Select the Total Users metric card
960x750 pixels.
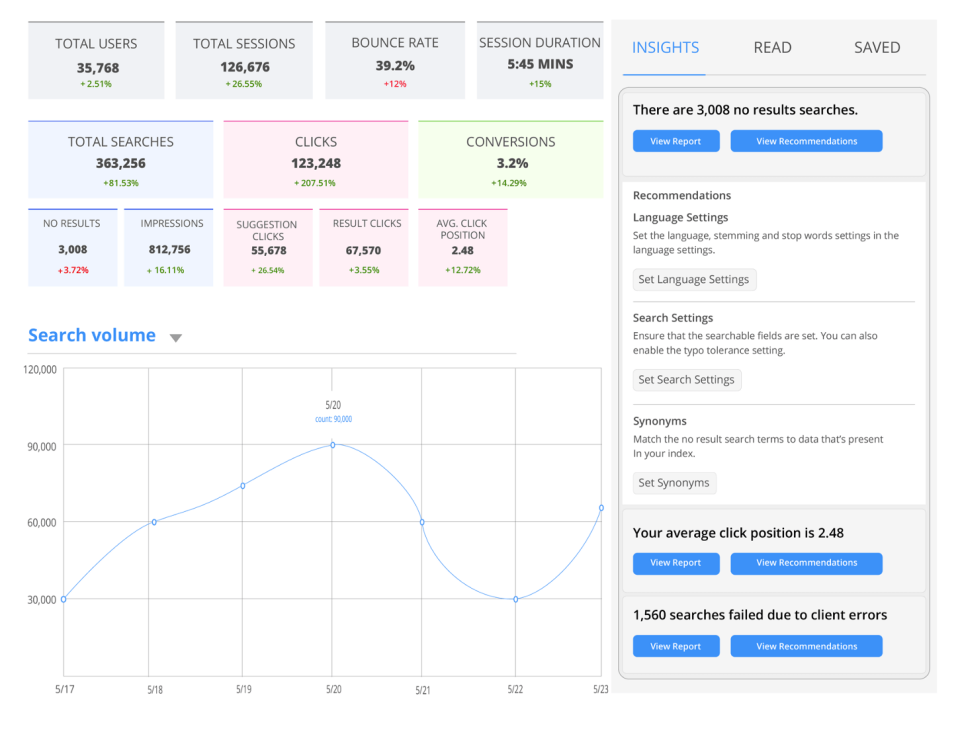[96, 58]
